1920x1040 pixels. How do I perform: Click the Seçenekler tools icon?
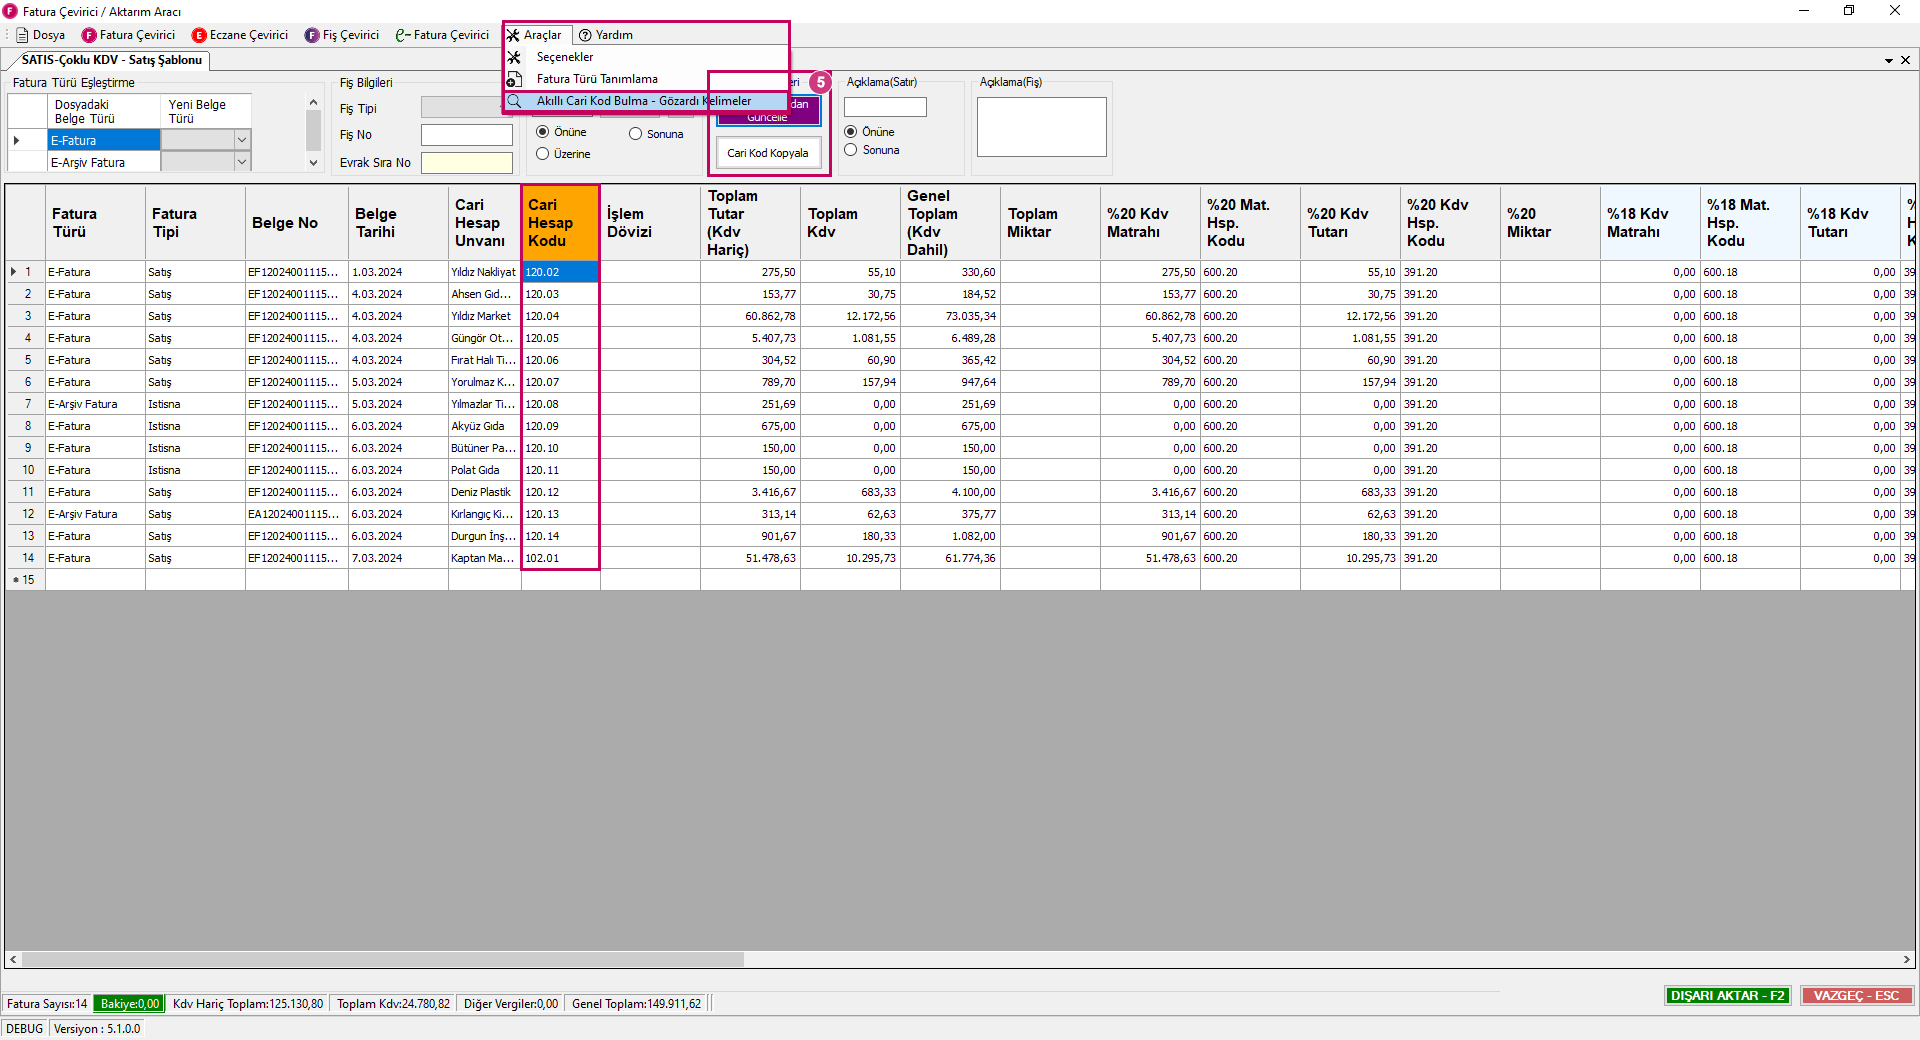tap(514, 57)
